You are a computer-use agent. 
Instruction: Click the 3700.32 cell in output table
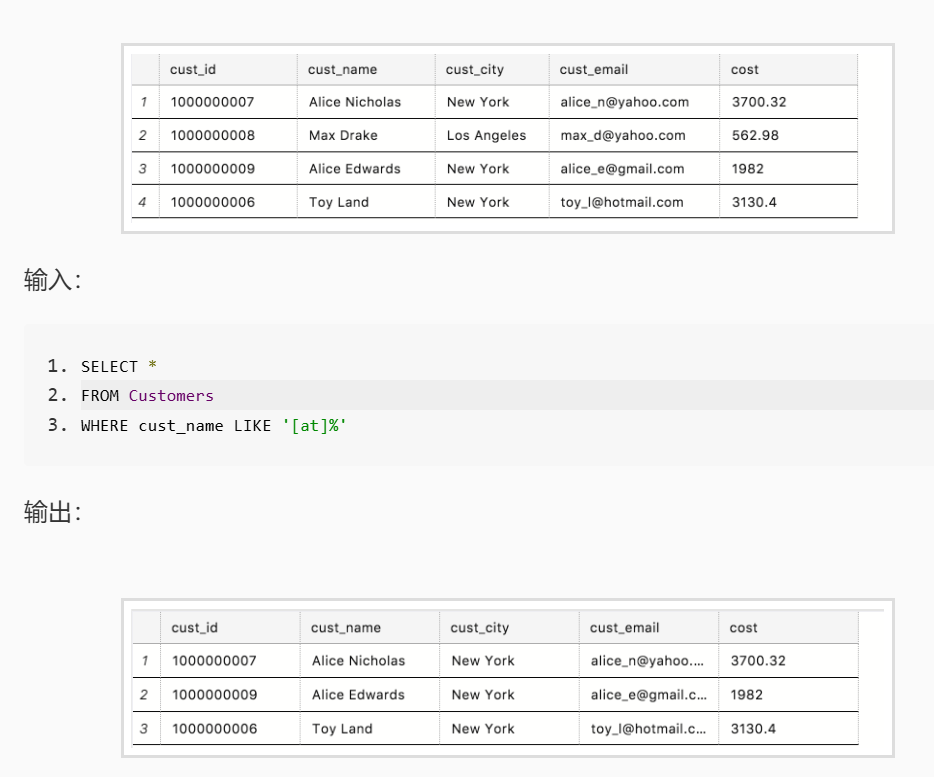point(789,660)
